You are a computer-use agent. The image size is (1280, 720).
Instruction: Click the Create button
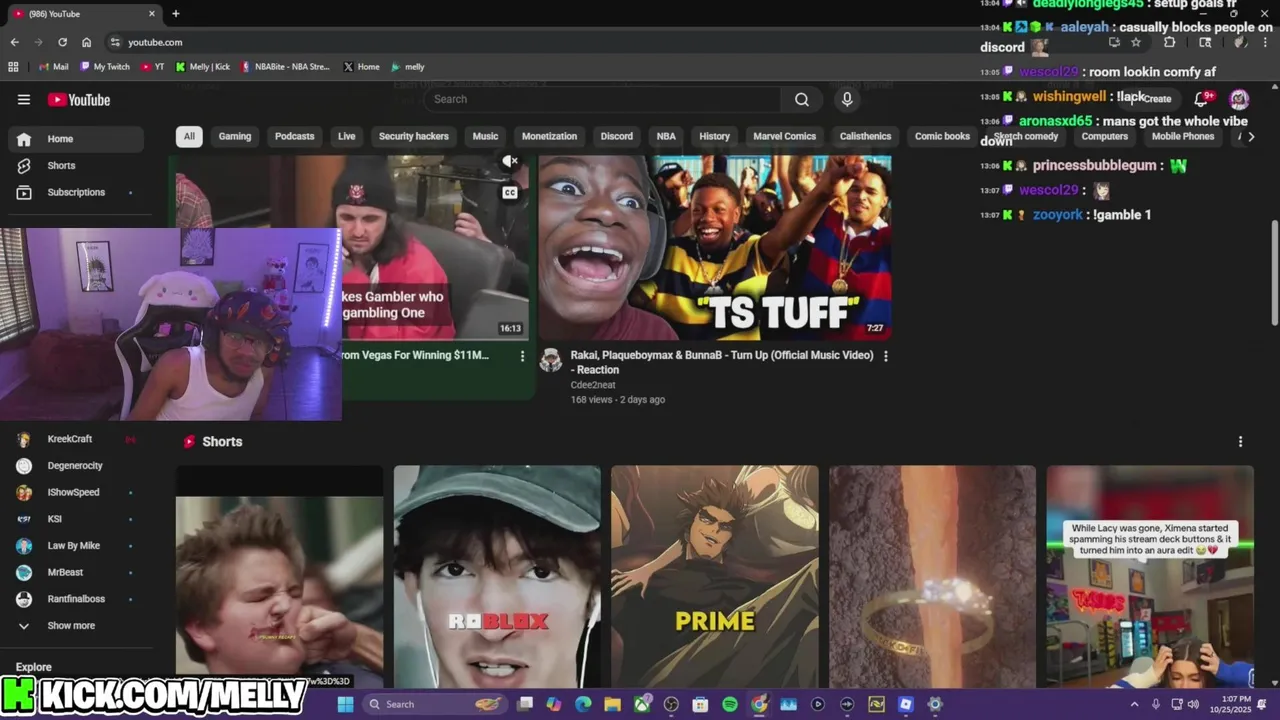1151,99
